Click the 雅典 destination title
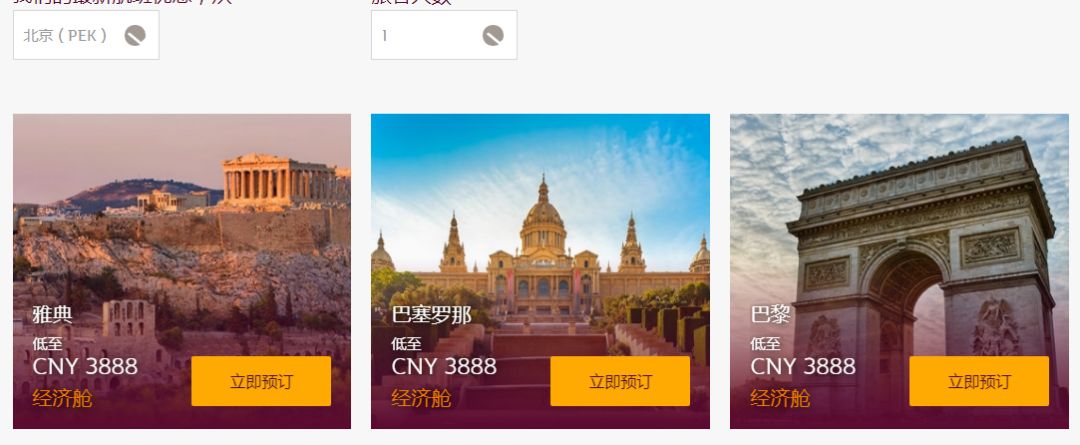This screenshot has width=1080, height=445. pos(52,315)
